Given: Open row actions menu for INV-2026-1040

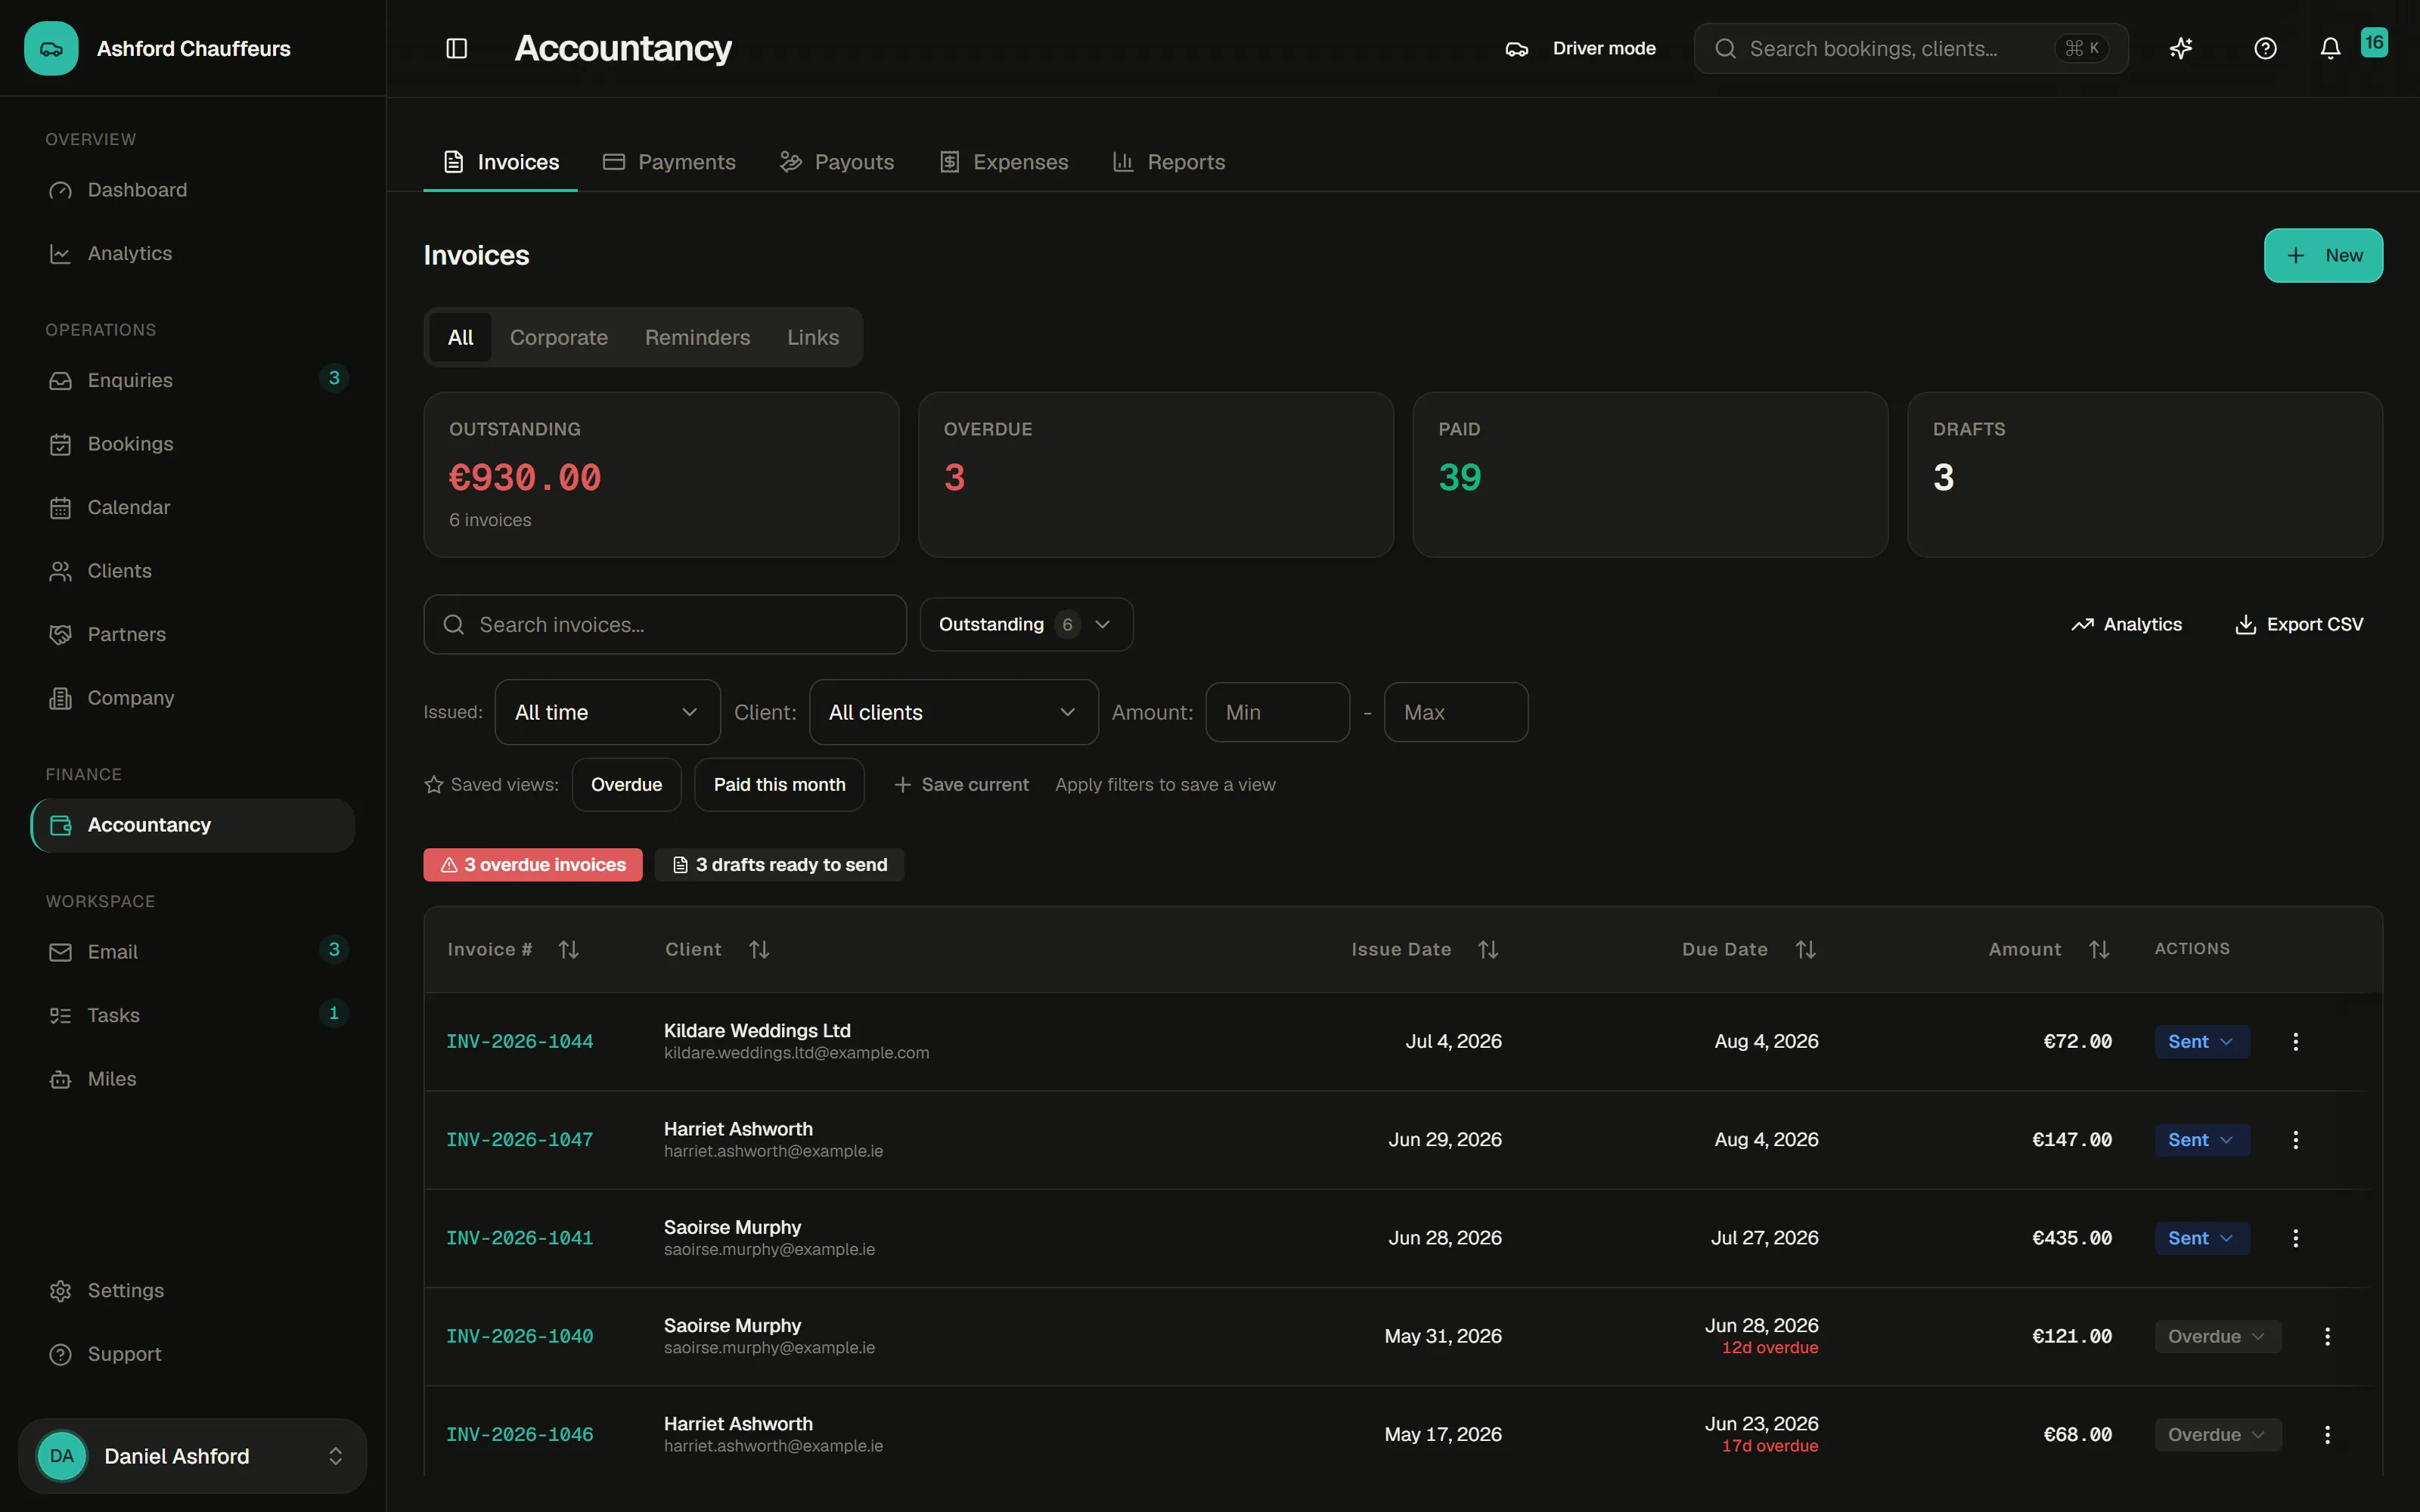Looking at the screenshot, I should point(2328,1336).
